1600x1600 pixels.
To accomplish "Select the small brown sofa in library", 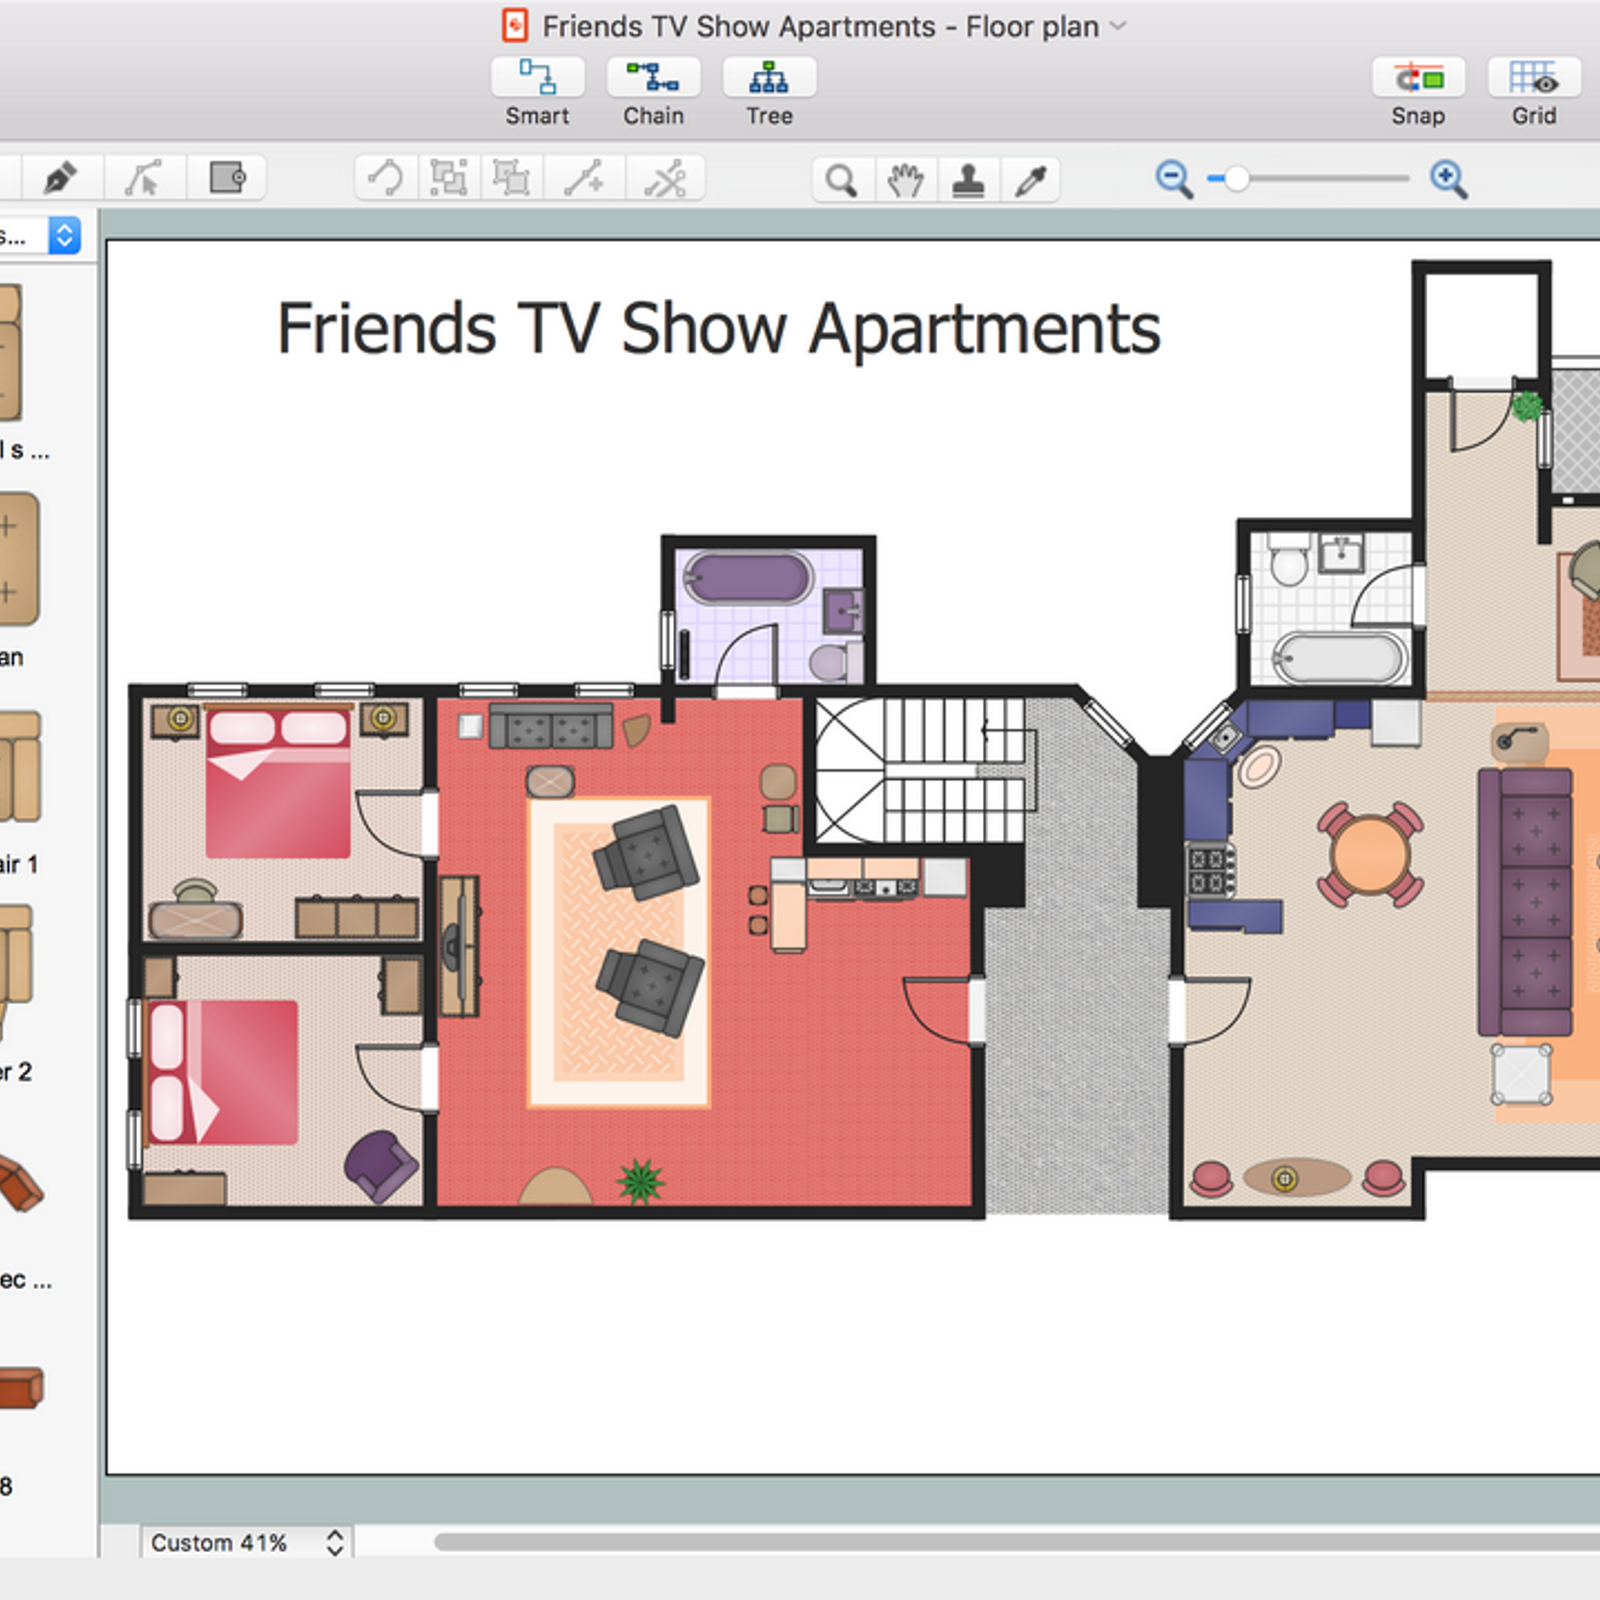I will point(21,1388).
